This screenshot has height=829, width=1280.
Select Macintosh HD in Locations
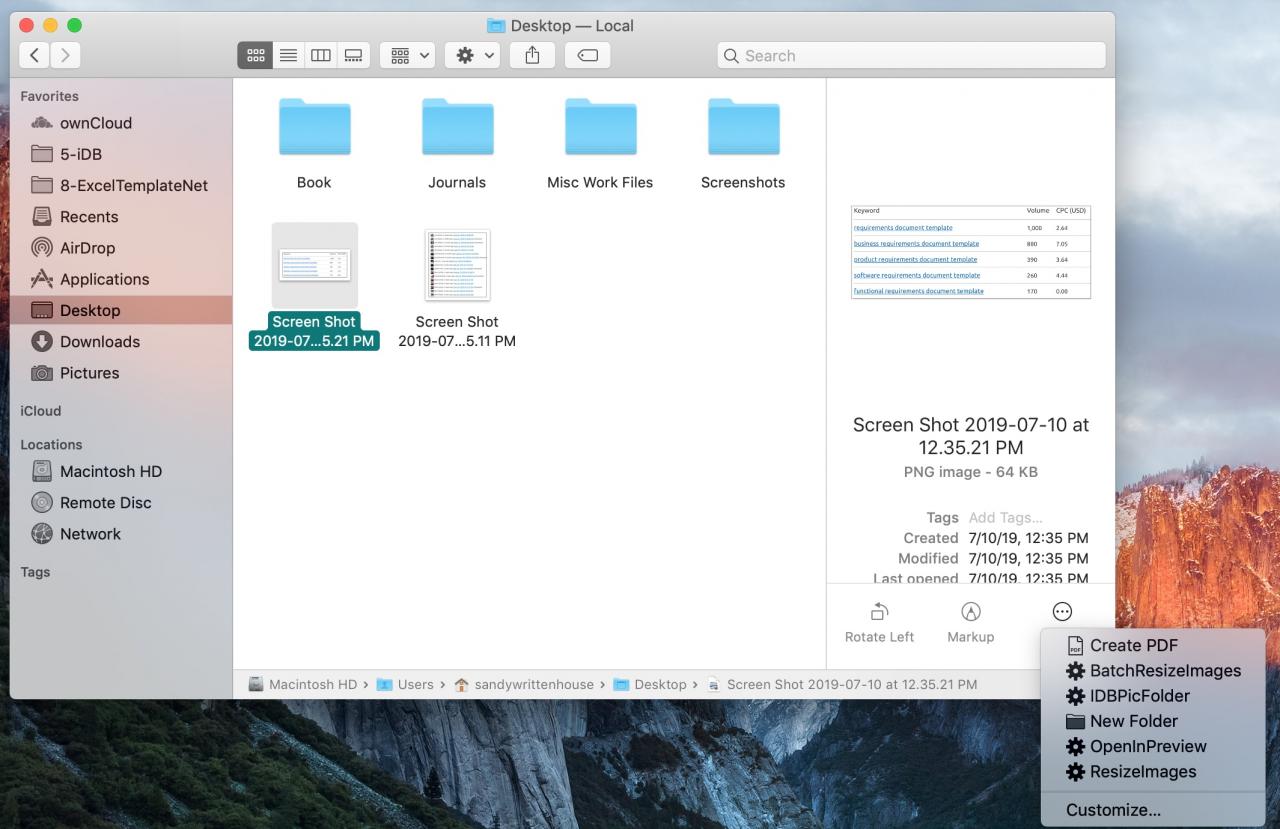point(120,471)
